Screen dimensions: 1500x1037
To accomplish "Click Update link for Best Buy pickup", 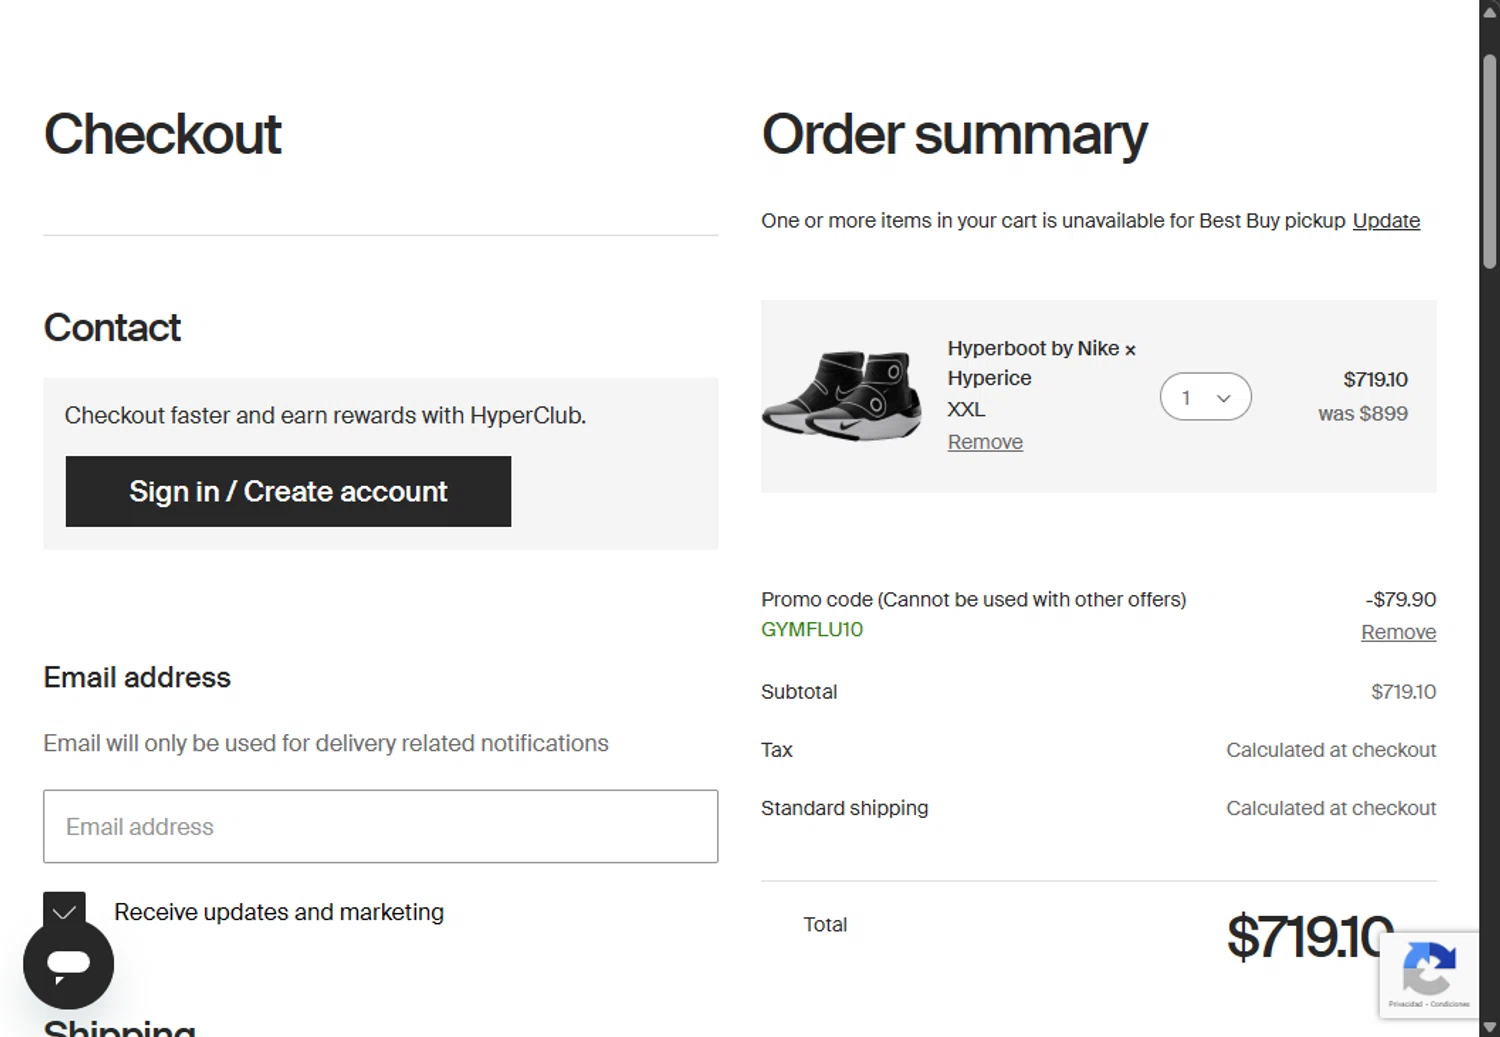I will pyautogui.click(x=1385, y=220).
